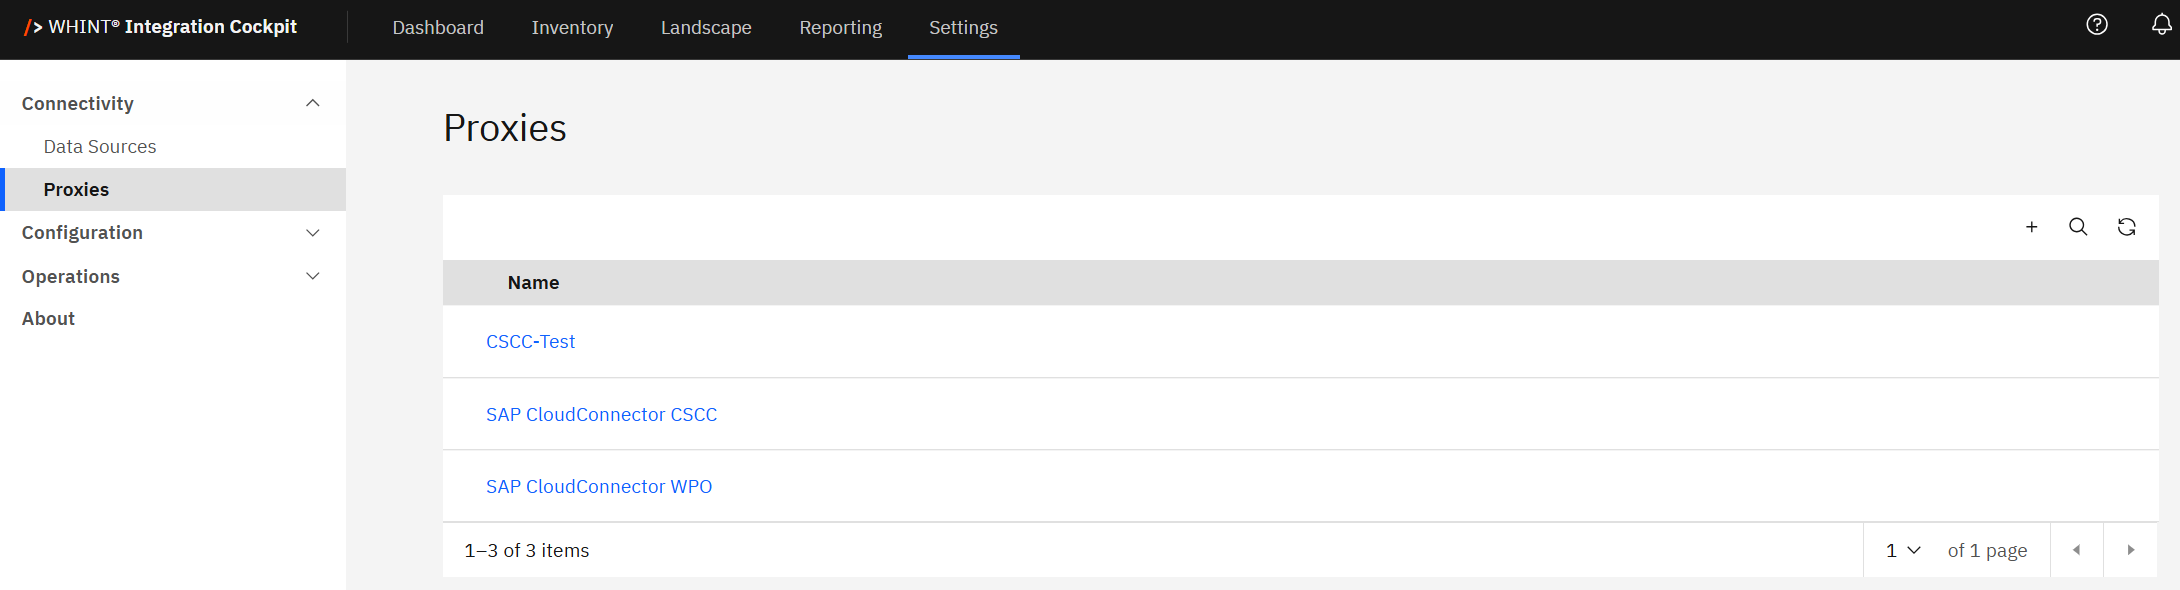Open the CSCC-Test proxy link
This screenshot has height=590, width=2180.
[x=530, y=342]
